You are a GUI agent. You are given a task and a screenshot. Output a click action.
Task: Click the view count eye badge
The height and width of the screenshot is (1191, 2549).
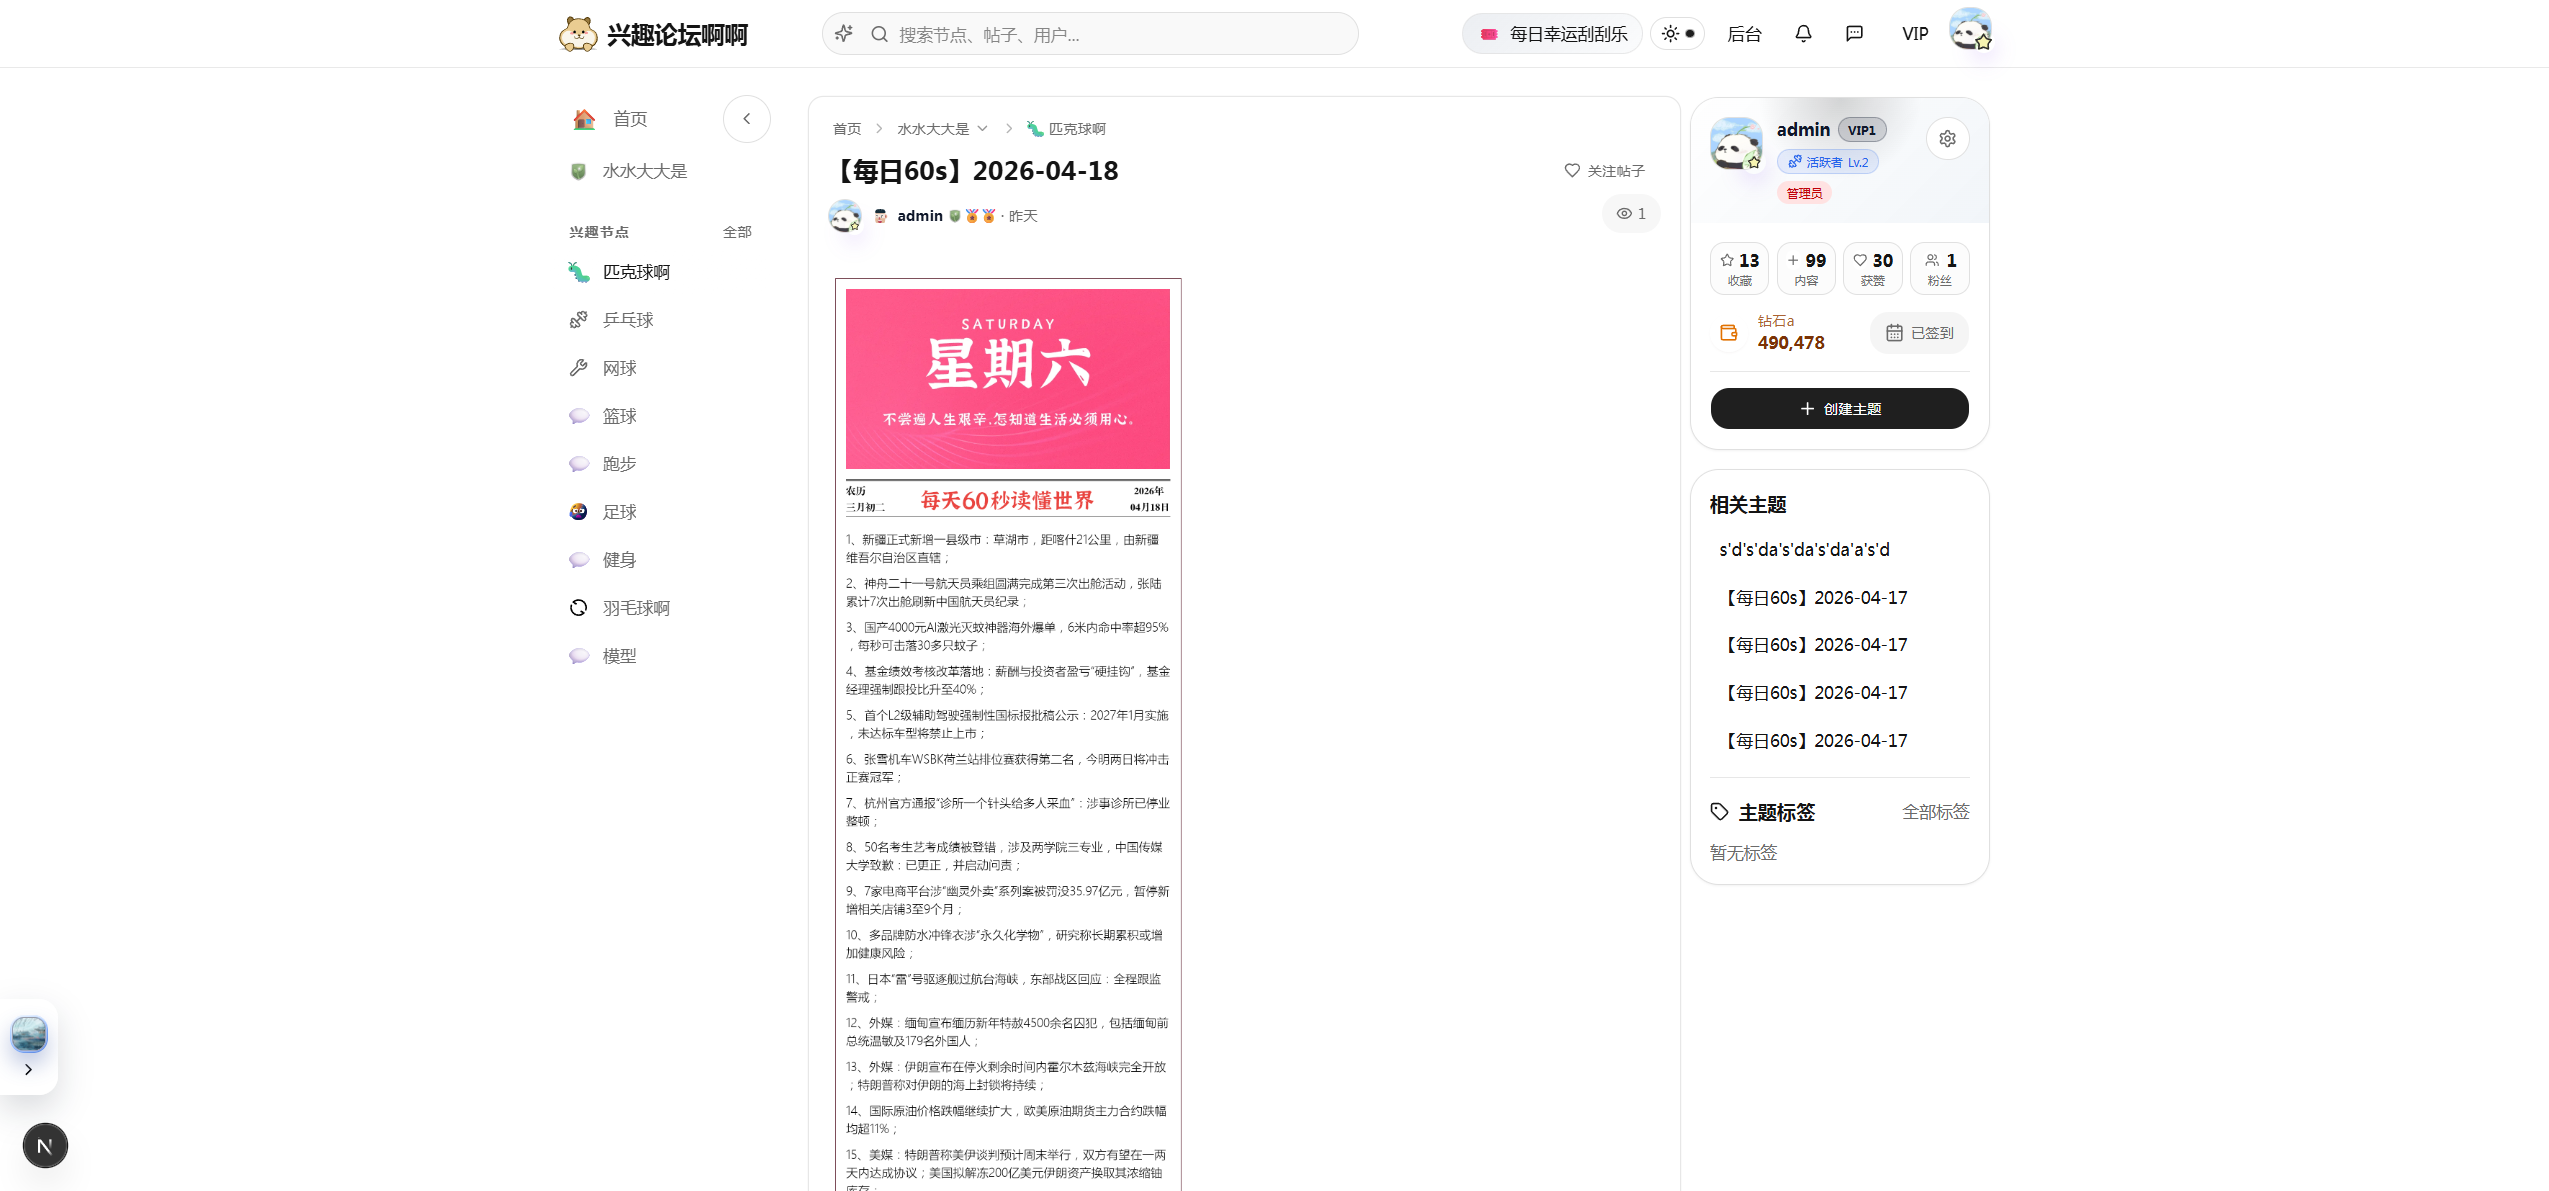pyautogui.click(x=1631, y=214)
